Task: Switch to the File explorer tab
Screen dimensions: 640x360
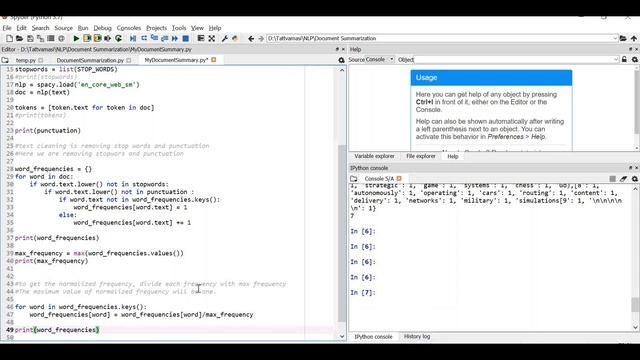Action: (x=420, y=156)
